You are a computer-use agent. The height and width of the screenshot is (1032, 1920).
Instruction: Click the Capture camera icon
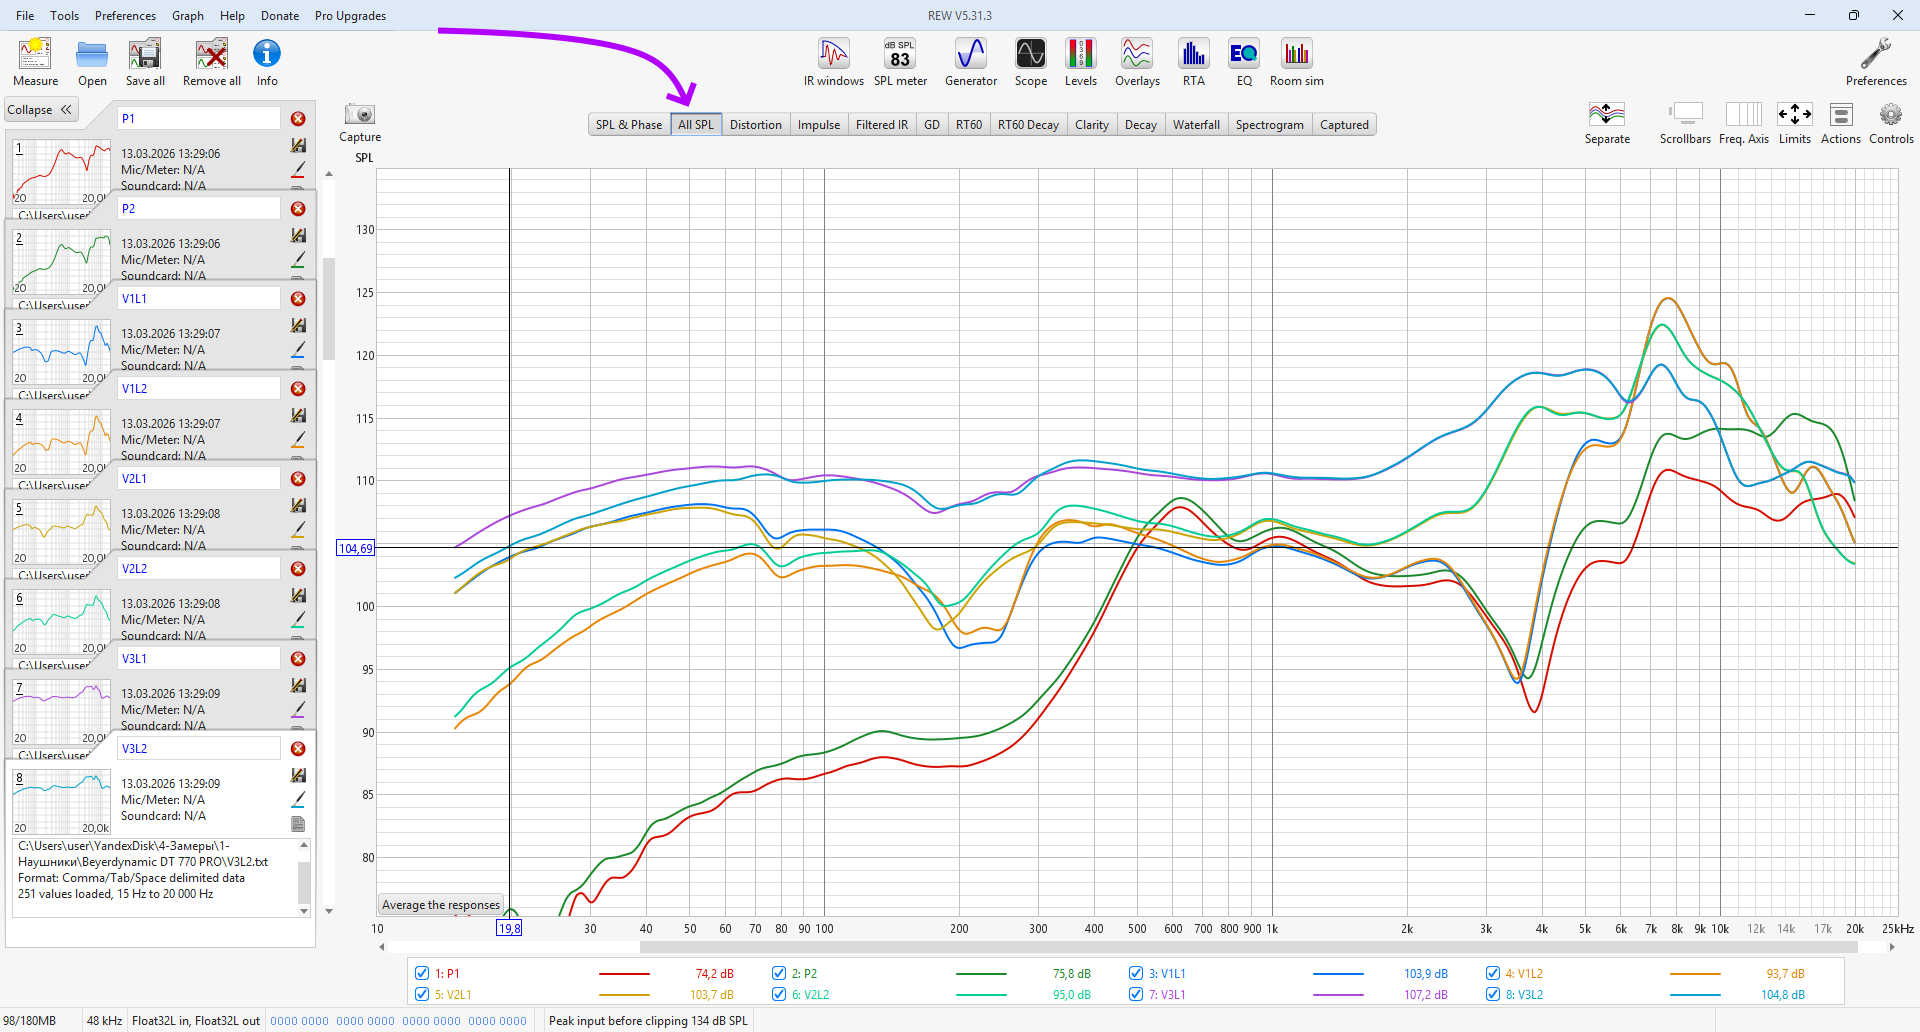359,115
